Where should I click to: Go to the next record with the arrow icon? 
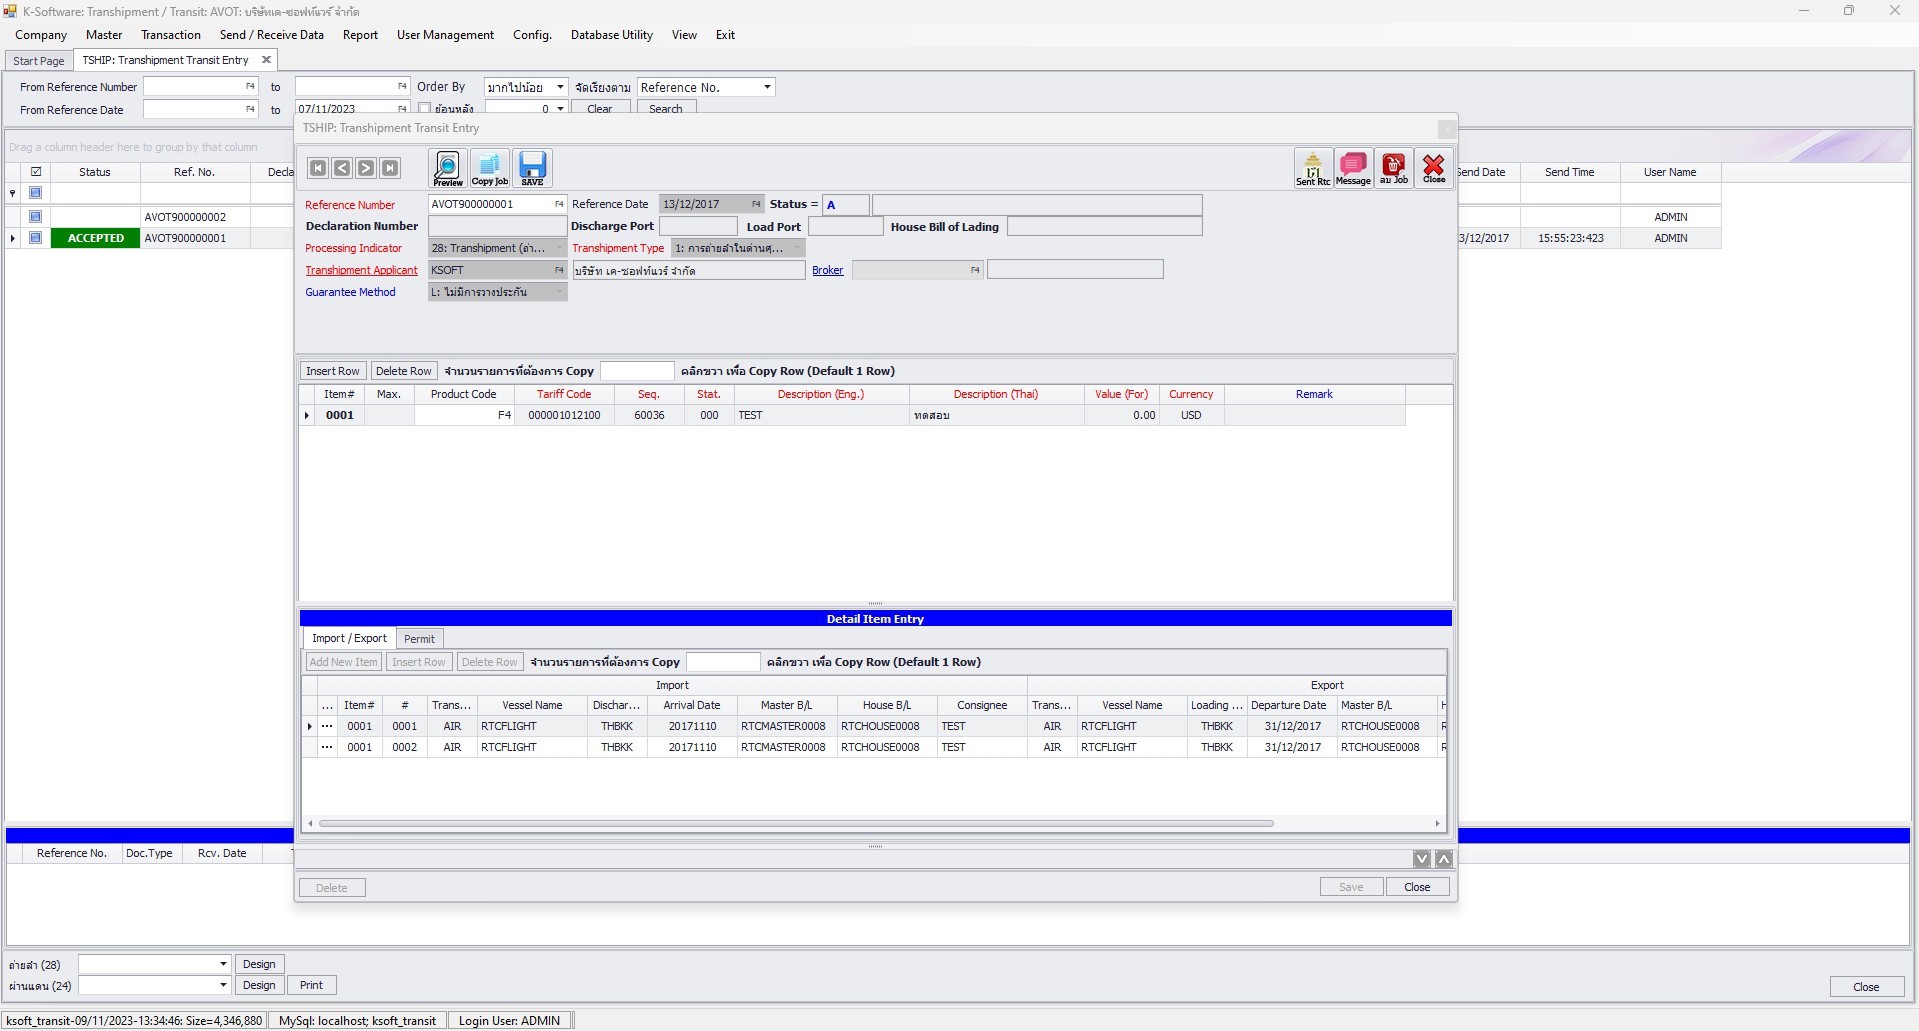[x=366, y=167]
